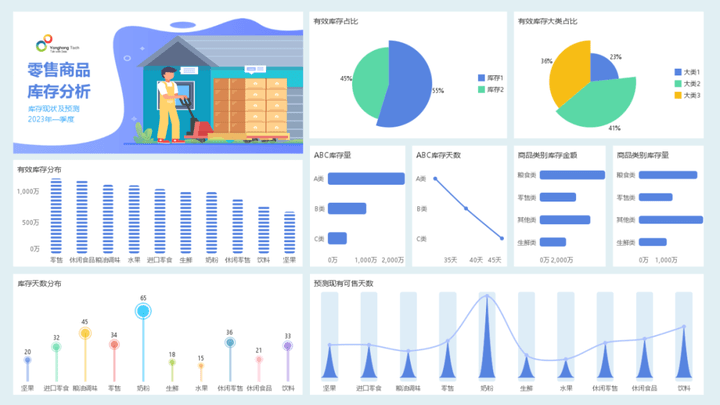The width and height of the screenshot is (720, 405).
Task: Select the green 45% pie slice
Action: pyautogui.click(x=370, y=83)
